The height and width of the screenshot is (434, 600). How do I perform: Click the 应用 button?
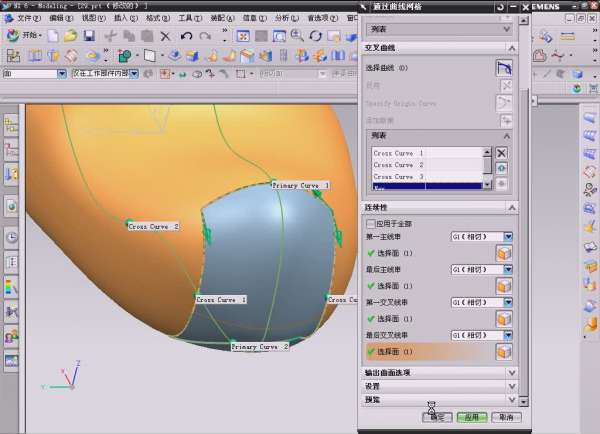(470, 417)
